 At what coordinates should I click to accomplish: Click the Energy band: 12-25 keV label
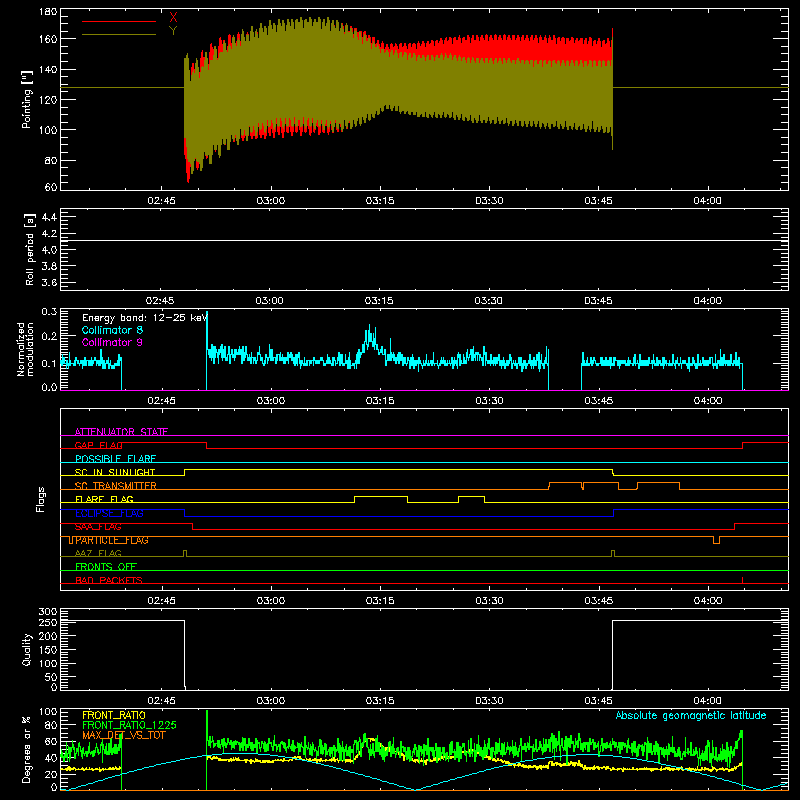[x=145, y=318]
